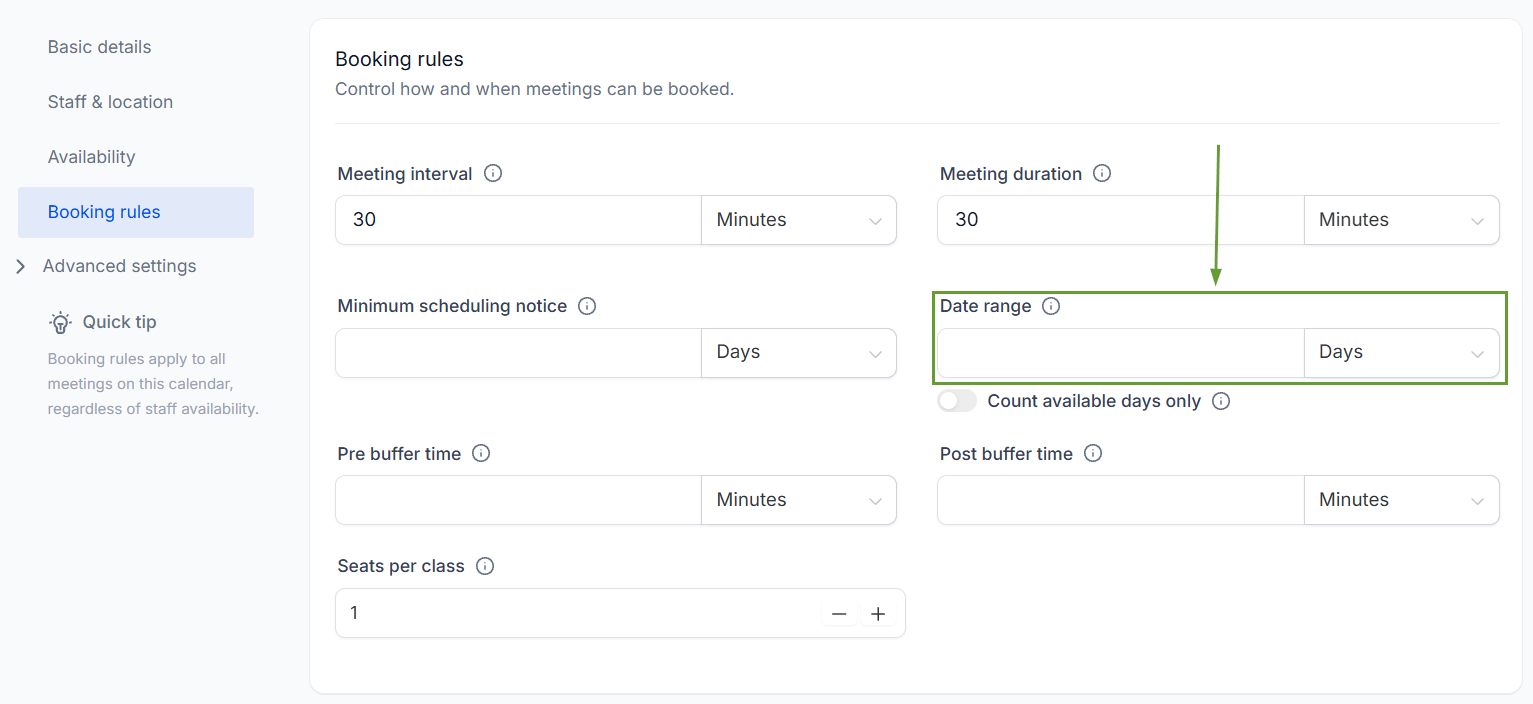Open Meeting duration Minutes unit dropdown

[1401, 220]
